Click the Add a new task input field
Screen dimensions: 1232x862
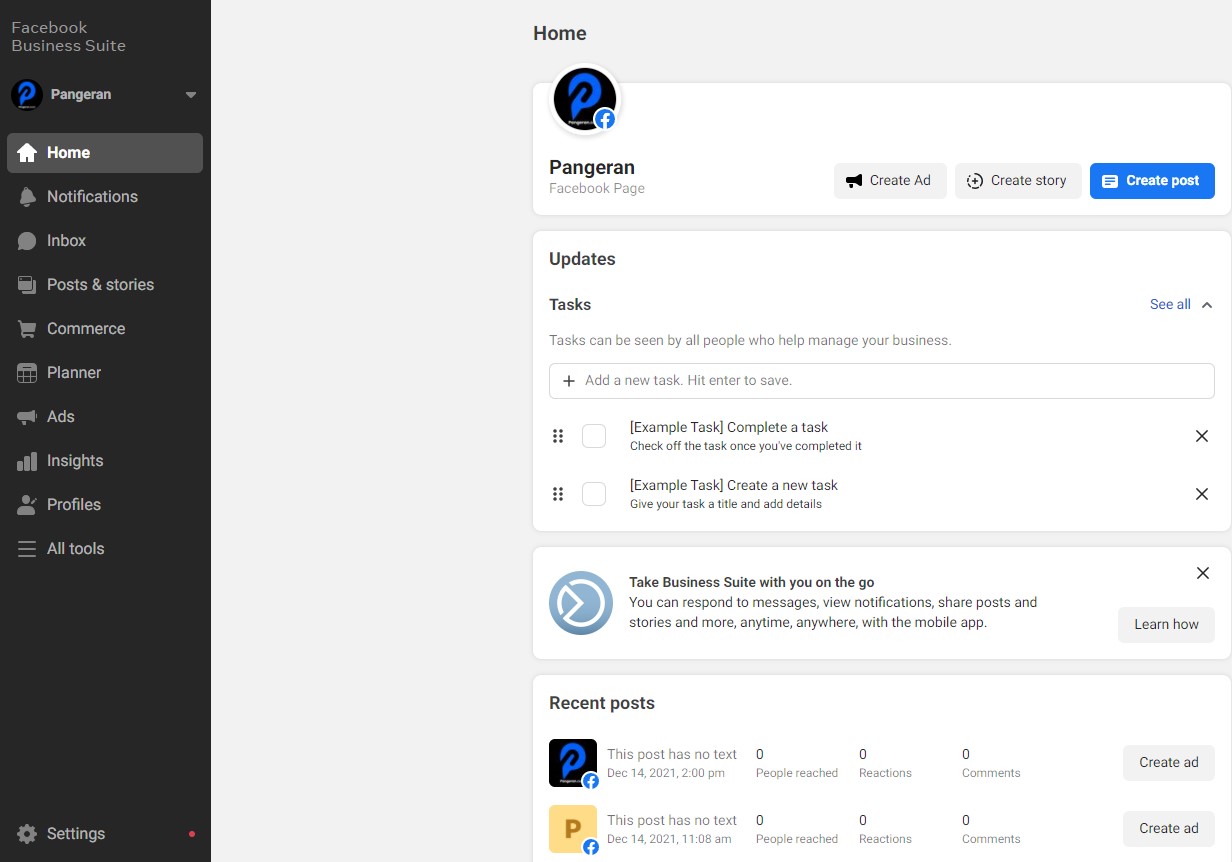pos(882,381)
